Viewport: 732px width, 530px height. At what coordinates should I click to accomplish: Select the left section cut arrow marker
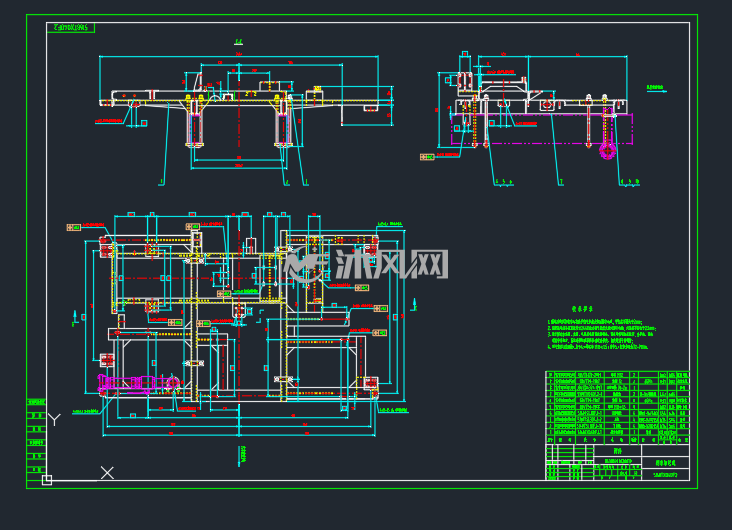coord(75,318)
